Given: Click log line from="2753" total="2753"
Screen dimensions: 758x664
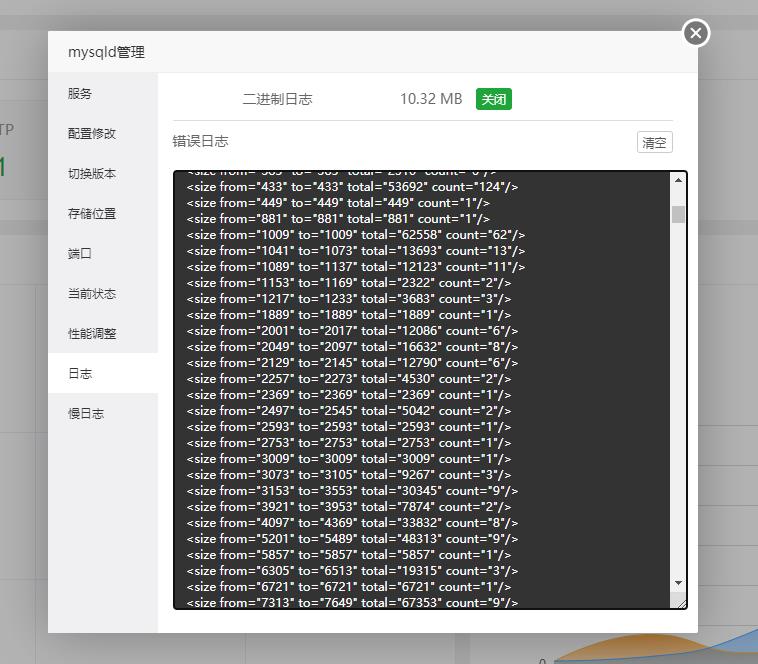Looking at the screenshot, I should coord(349,443).
